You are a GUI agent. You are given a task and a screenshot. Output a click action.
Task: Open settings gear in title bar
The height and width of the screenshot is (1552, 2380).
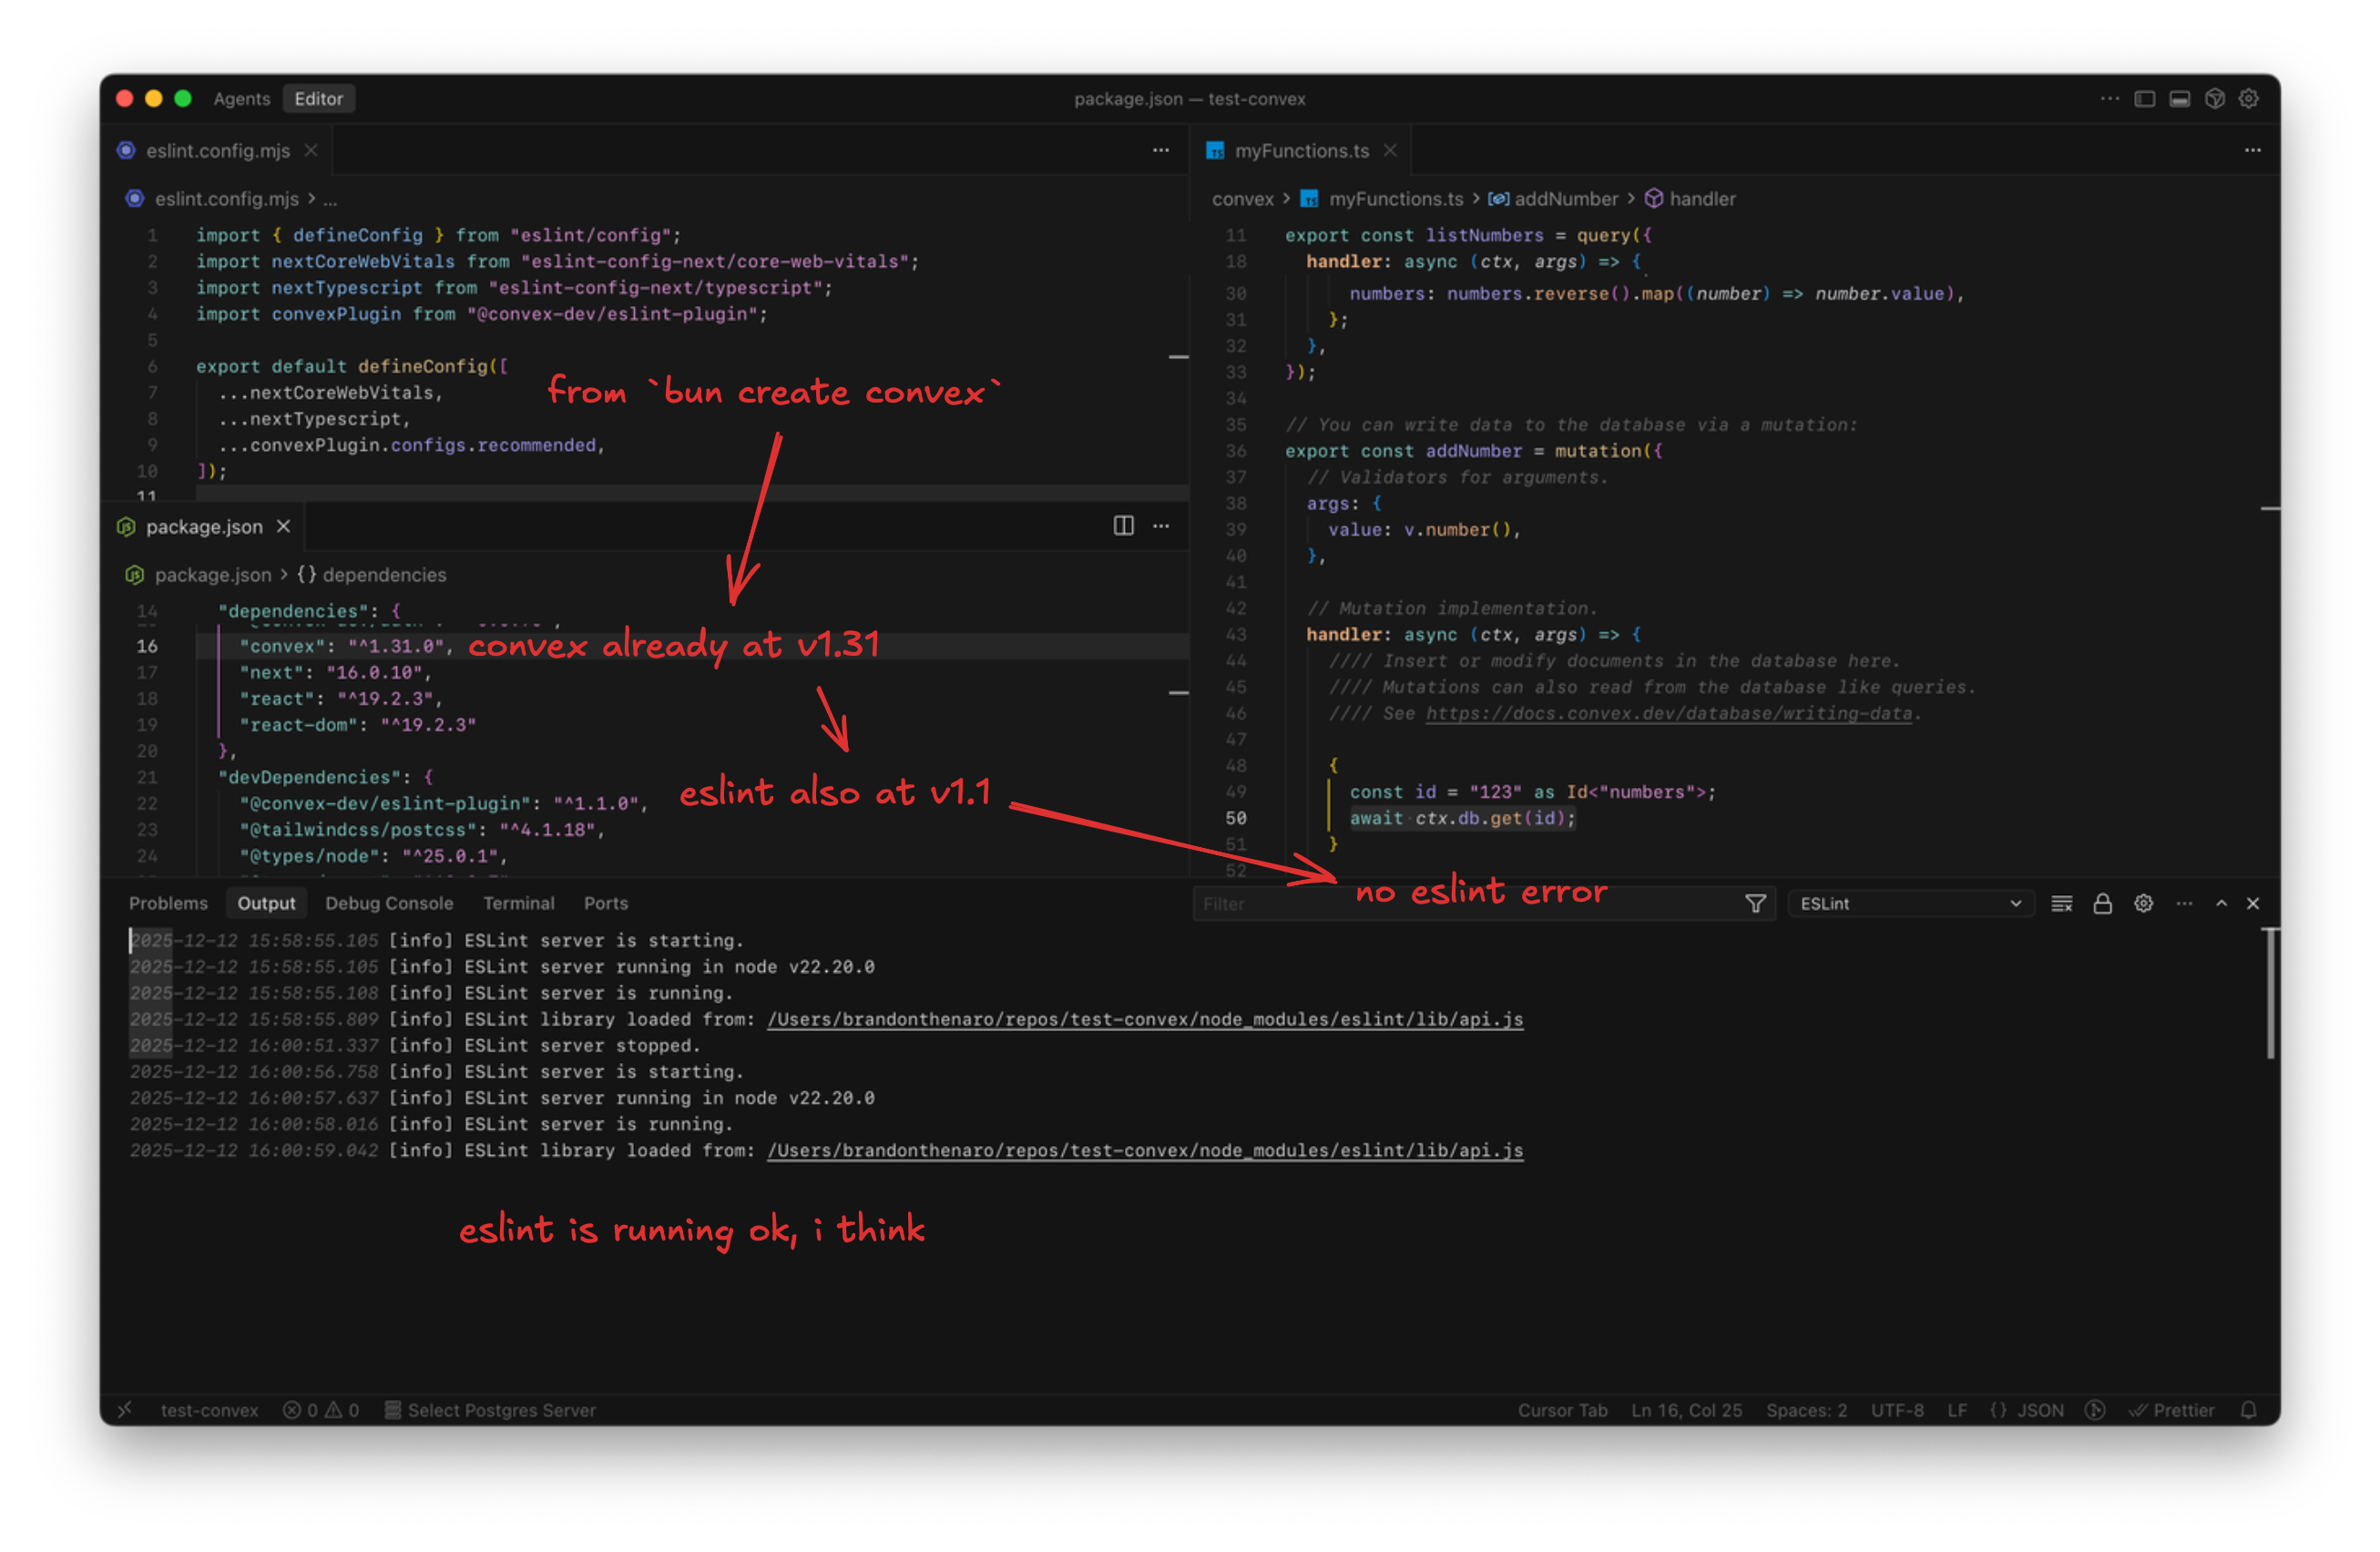coord(2248,99)
